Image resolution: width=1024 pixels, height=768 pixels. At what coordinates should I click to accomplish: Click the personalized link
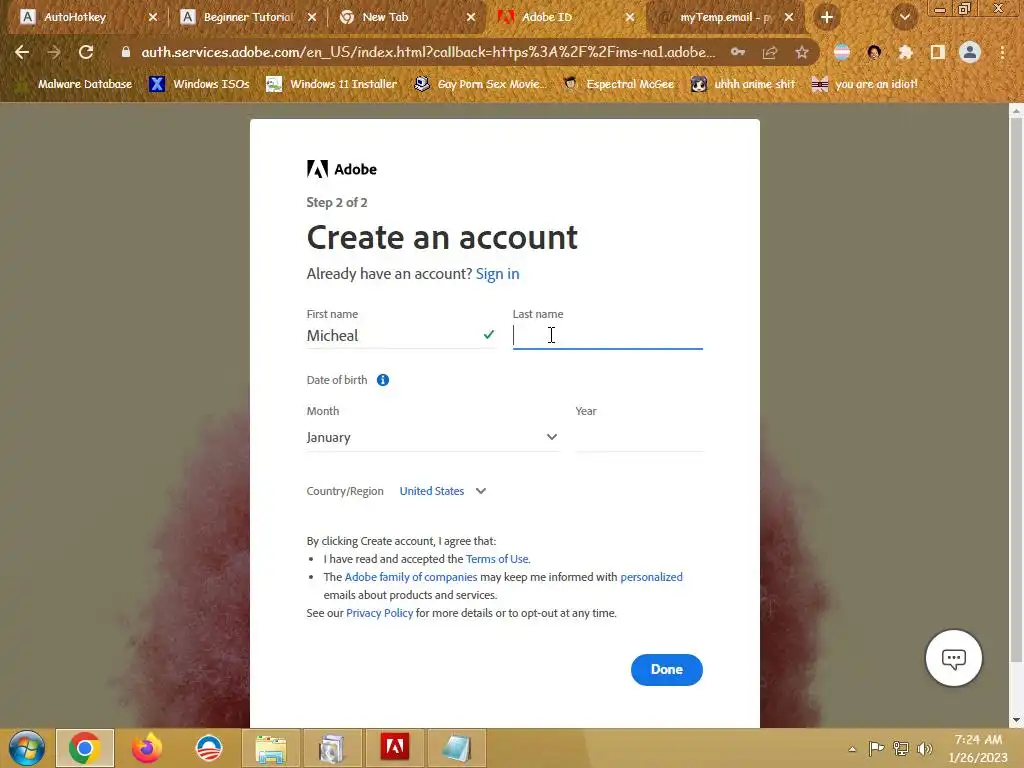click(651, 577)
